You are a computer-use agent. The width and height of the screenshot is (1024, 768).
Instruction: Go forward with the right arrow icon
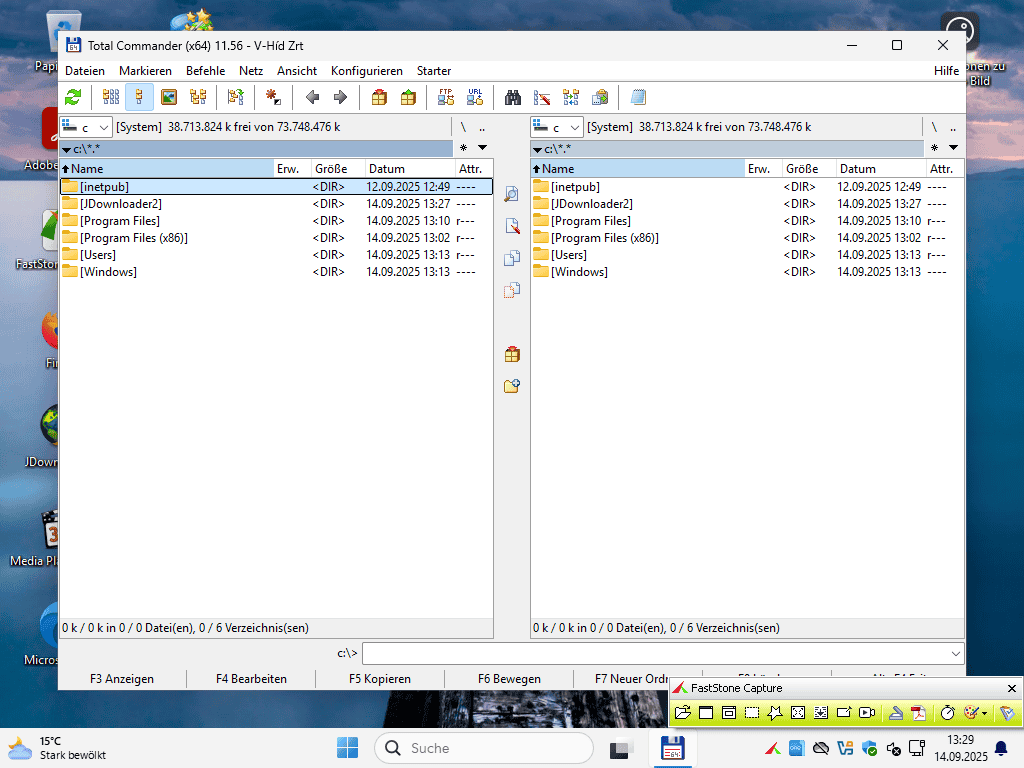(x=340, y=97)
